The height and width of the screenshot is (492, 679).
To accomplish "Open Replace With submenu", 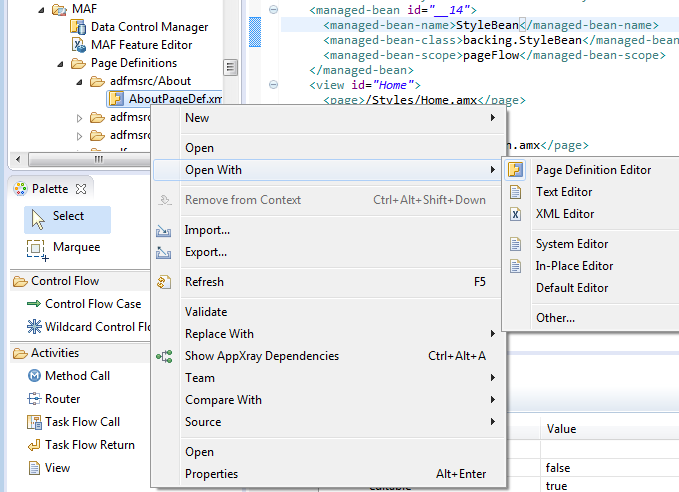I will tap(329, 334).
